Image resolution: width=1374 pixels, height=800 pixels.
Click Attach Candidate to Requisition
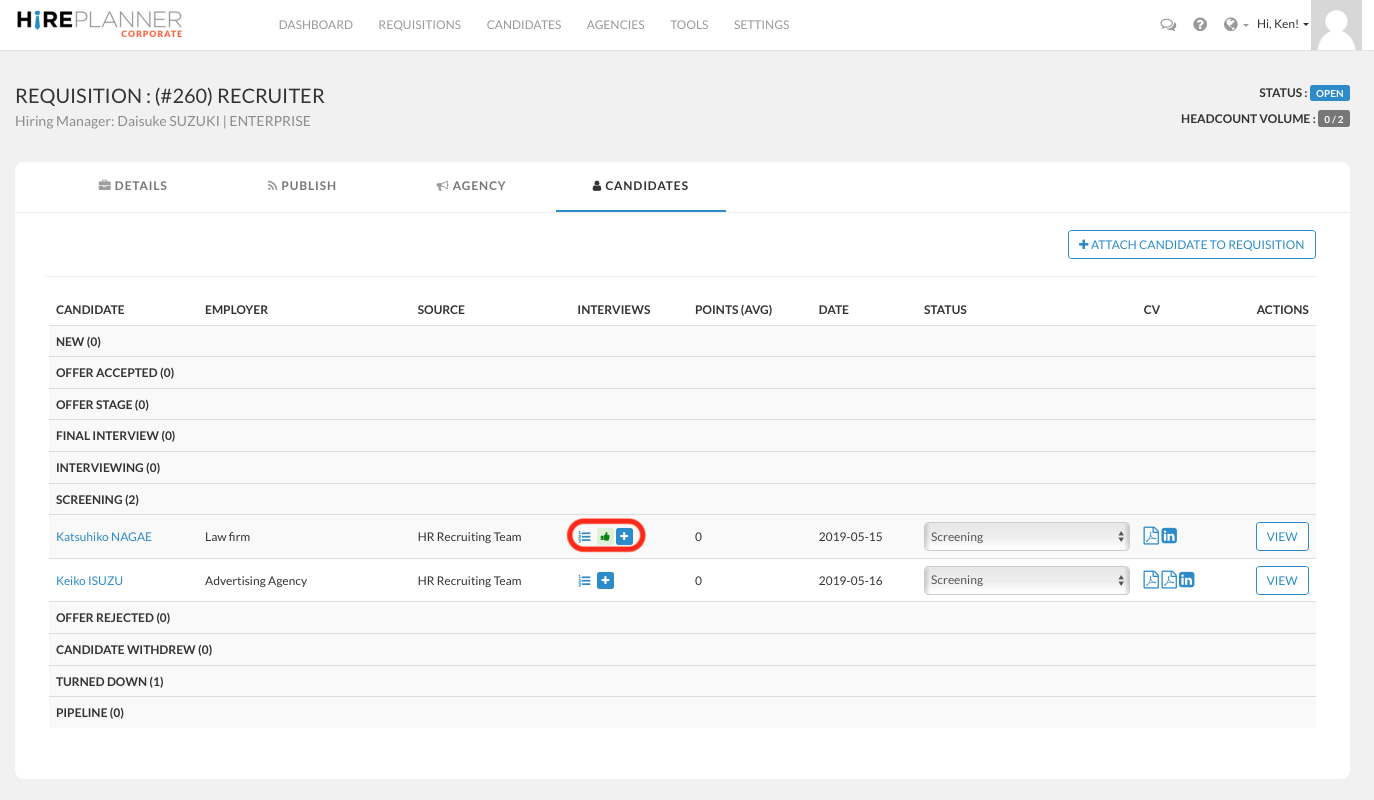1191,244
